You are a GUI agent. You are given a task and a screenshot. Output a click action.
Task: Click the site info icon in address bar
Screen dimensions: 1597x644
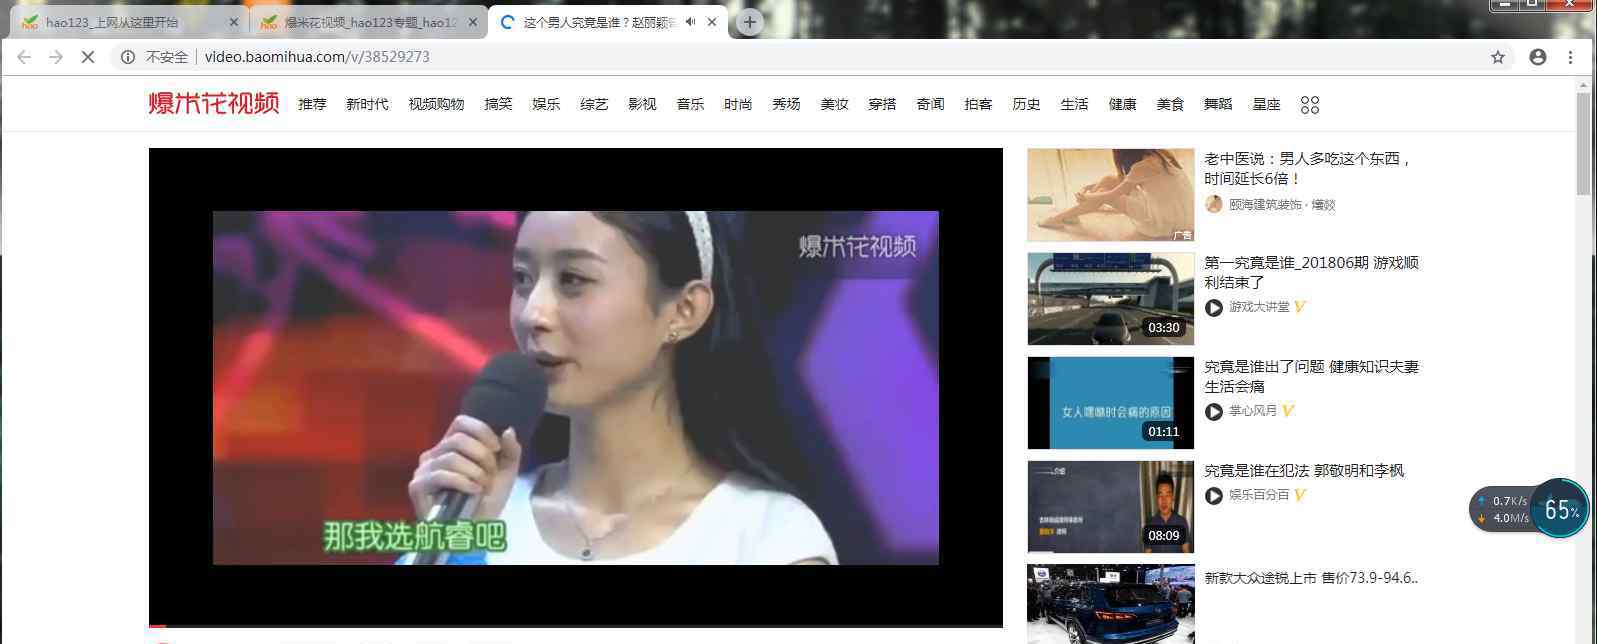[128, 57]
